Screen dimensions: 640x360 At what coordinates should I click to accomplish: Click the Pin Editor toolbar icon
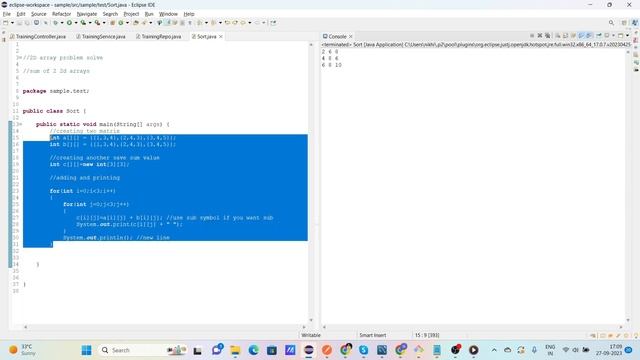coord(273,23)
